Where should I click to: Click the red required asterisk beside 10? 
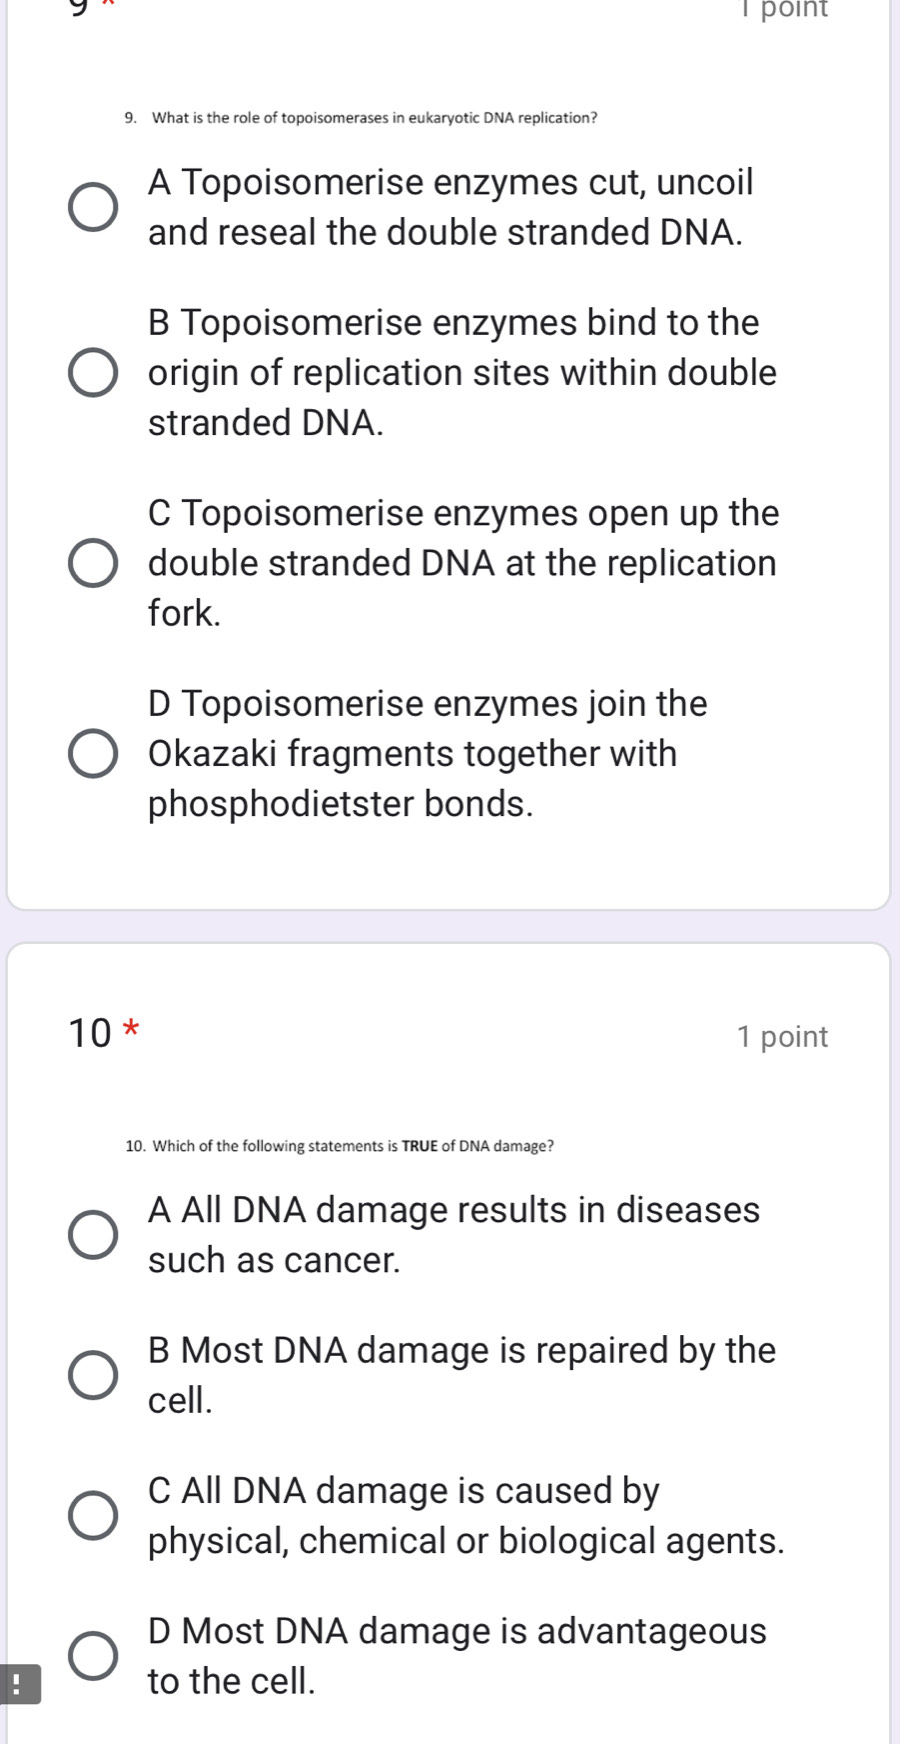pos(131,1030)
